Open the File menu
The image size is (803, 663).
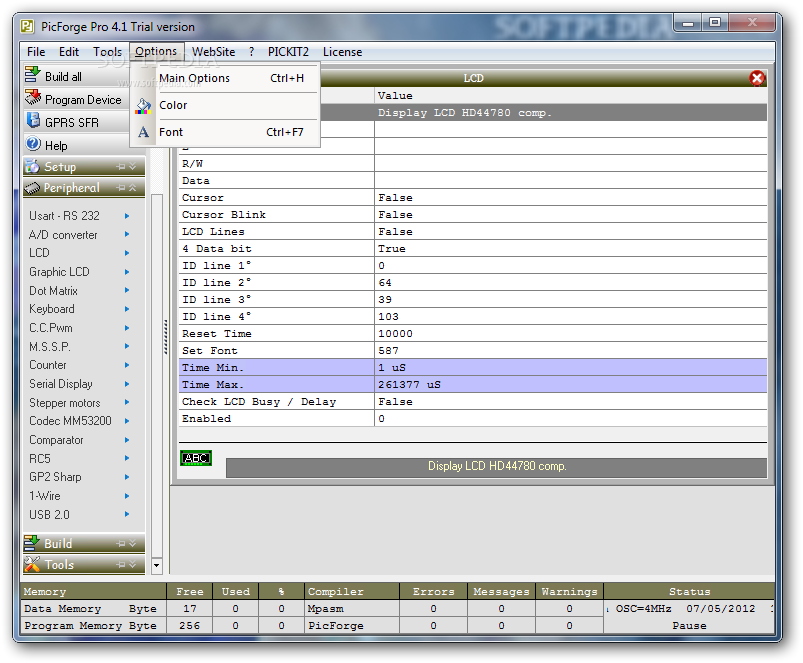(x=36, y=52)
